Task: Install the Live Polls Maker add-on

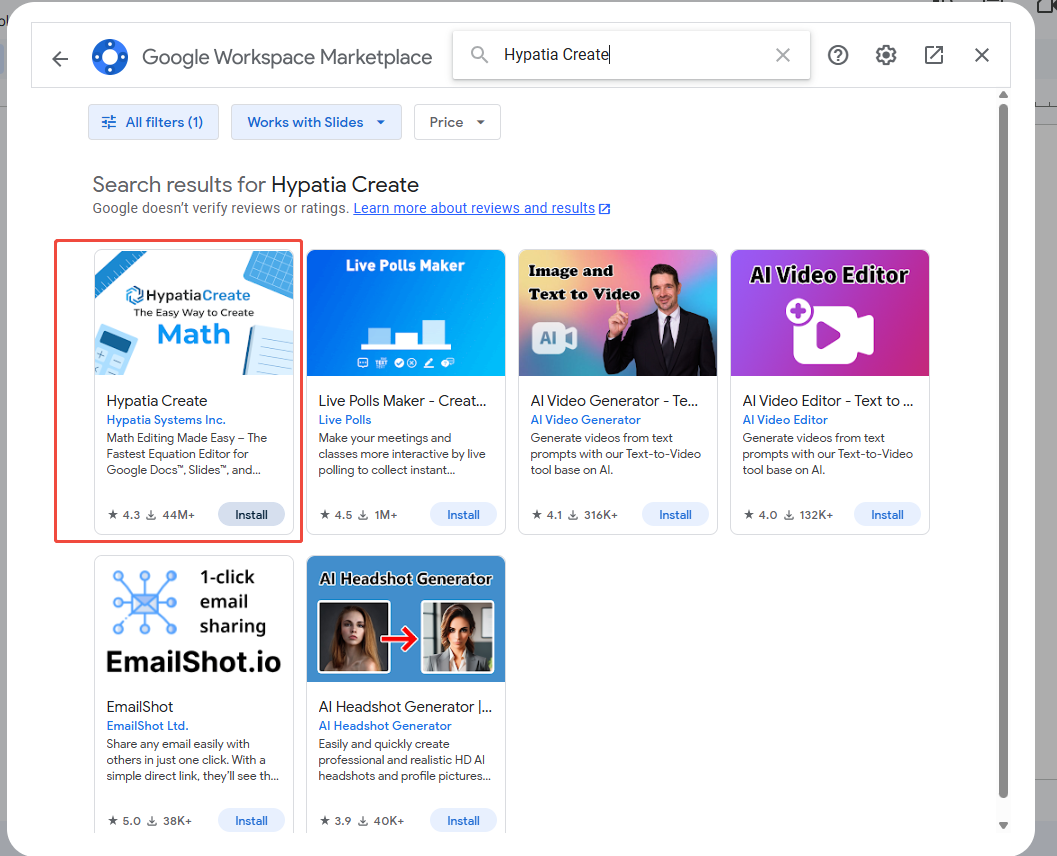Action: click(463, 513)
